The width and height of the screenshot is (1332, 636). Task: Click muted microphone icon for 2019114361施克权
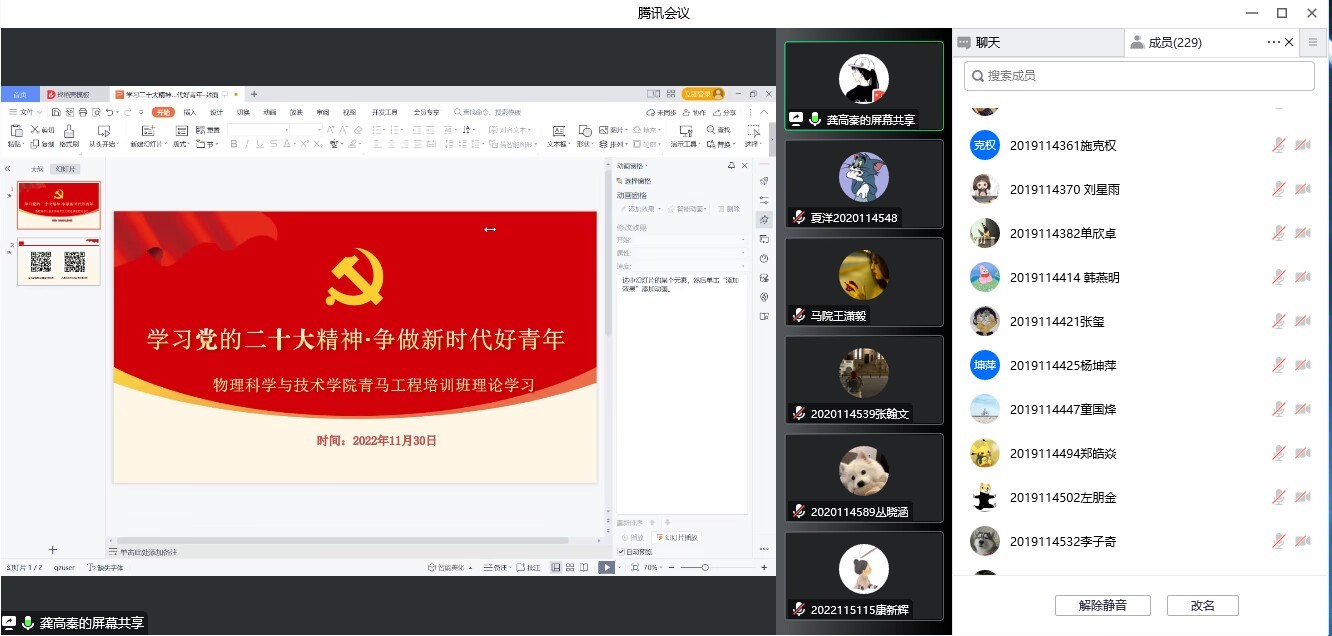tap(1278, 145)
